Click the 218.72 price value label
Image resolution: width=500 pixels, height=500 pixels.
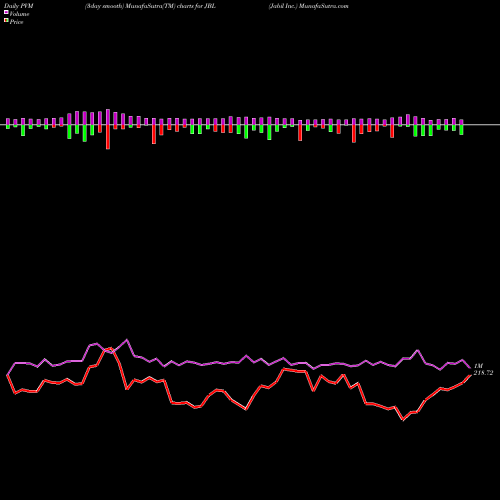(x=483, y=373)
